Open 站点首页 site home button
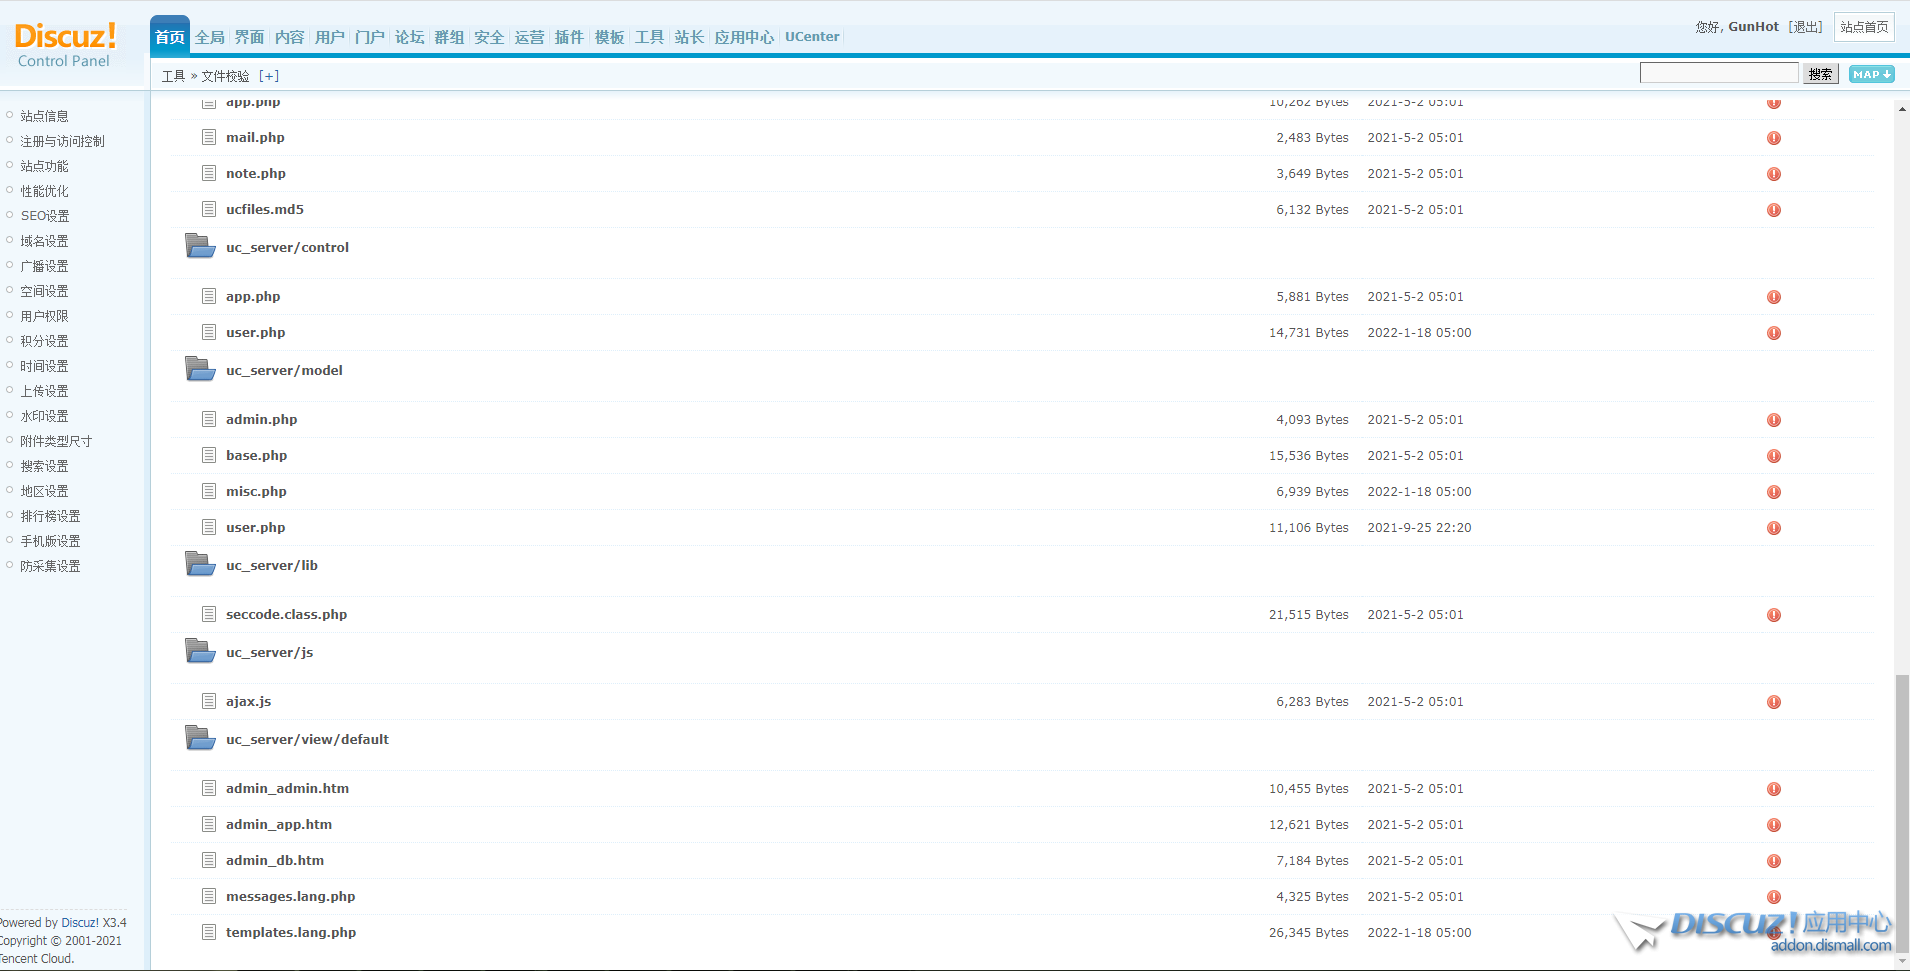The image size is (1910, 971). (x=1864, y=27)
